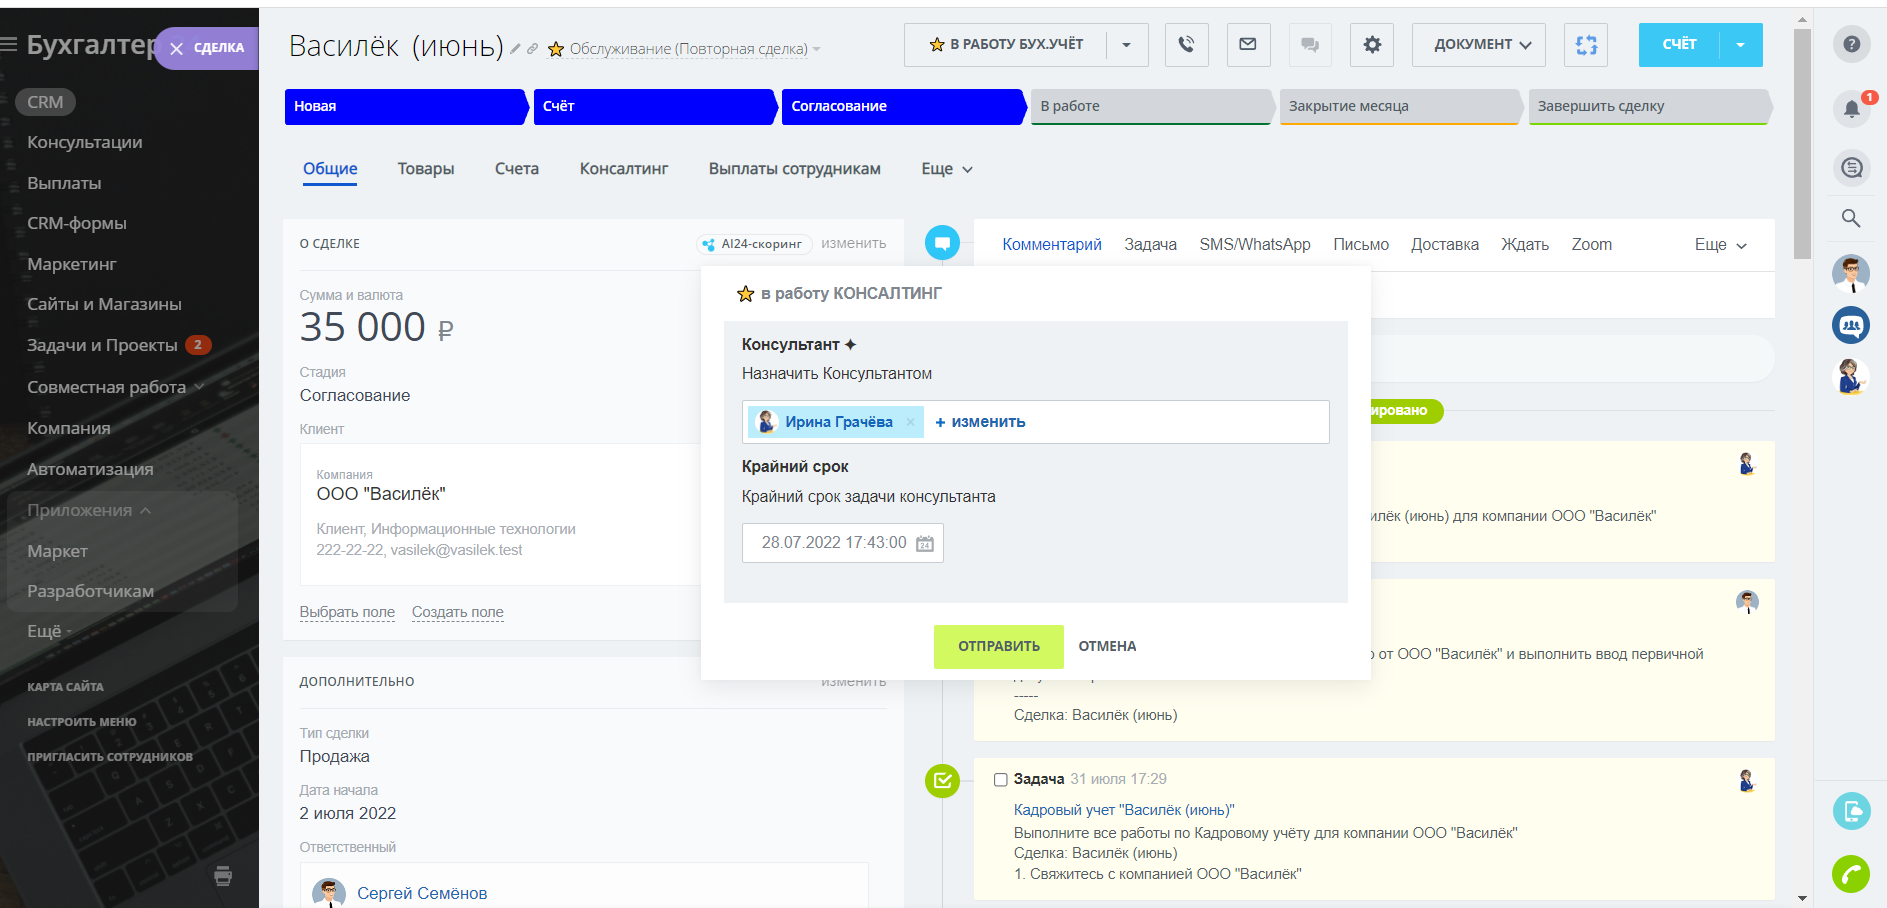Click the calendar icon in deadline field
This screenshot has height=908, width=1887.
[925, 543]
